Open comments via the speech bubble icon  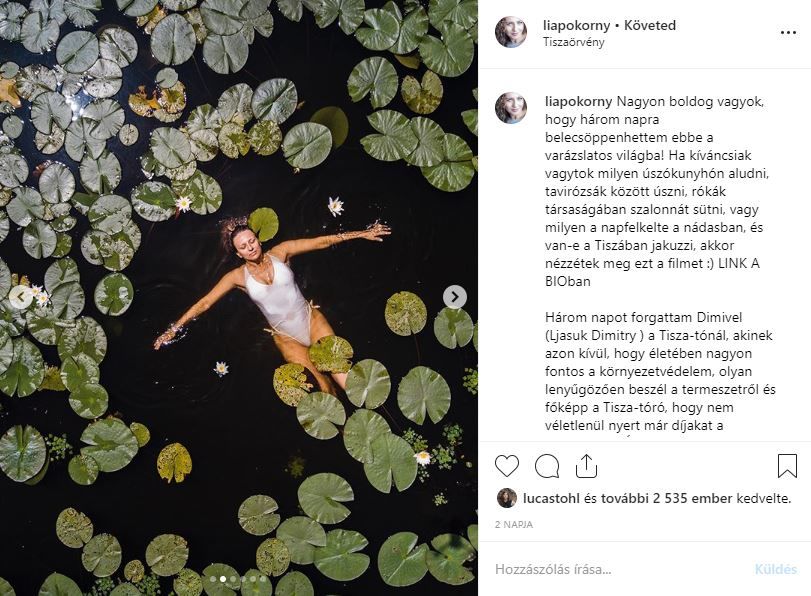[x=547, y=466]
